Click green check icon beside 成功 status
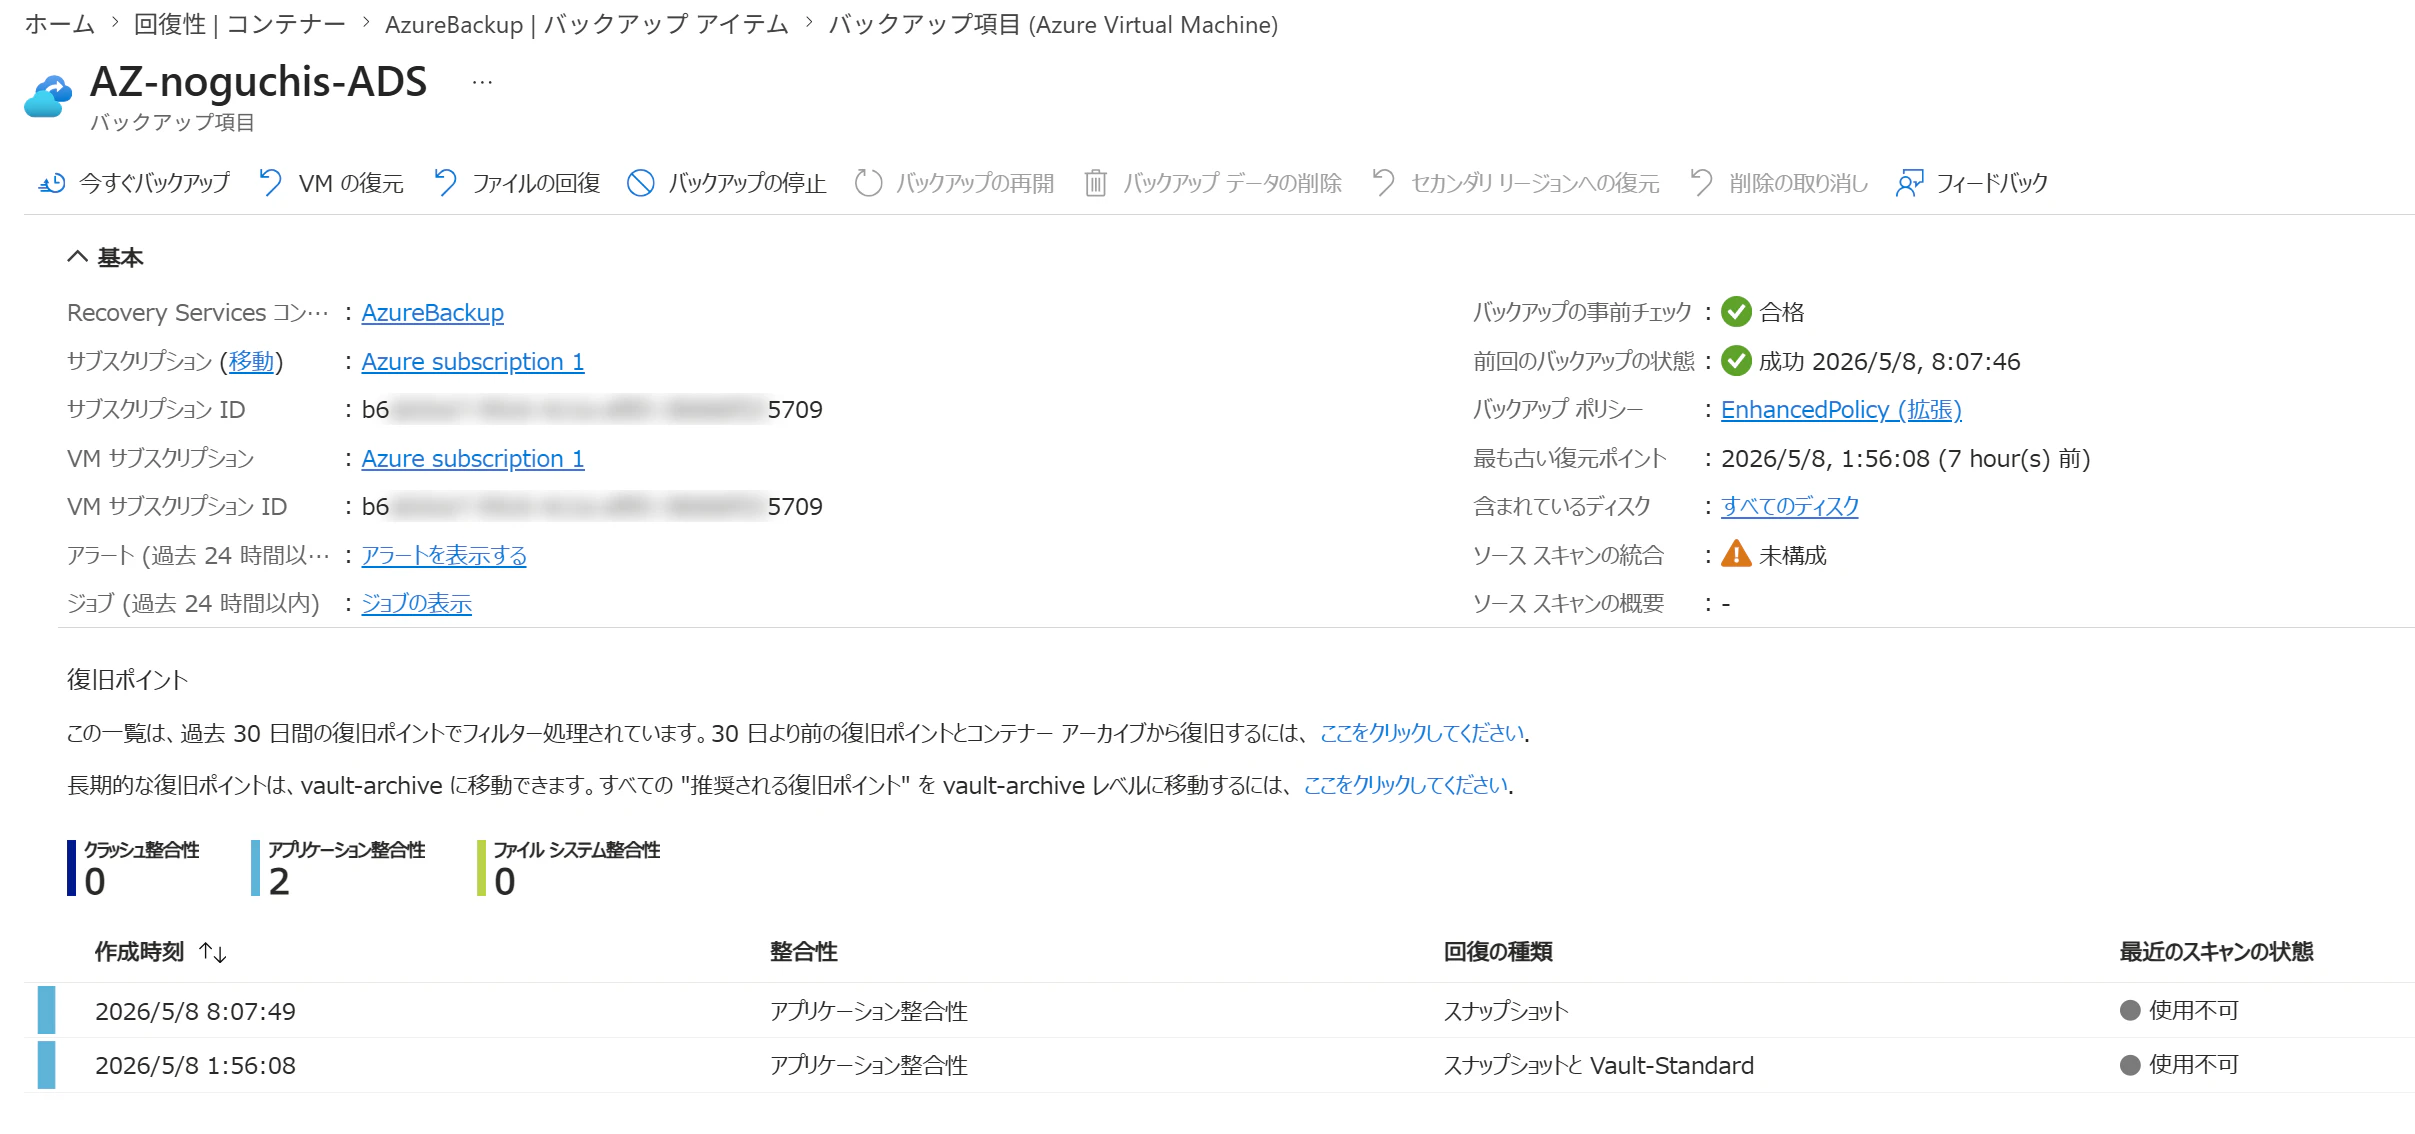Image resolution: width=2415 pixels, height=1134 pixels. click(x=1736, y=361)
